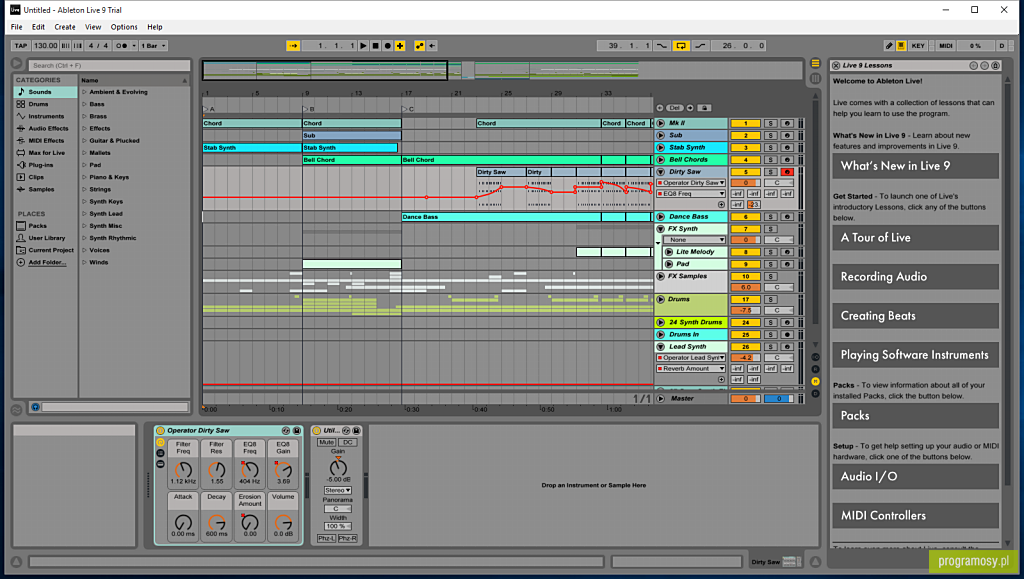This screenshot has width=1024, height=579.
Task: Toggle Operator Dirty Saw device activator
Action: tap(160, 431)
